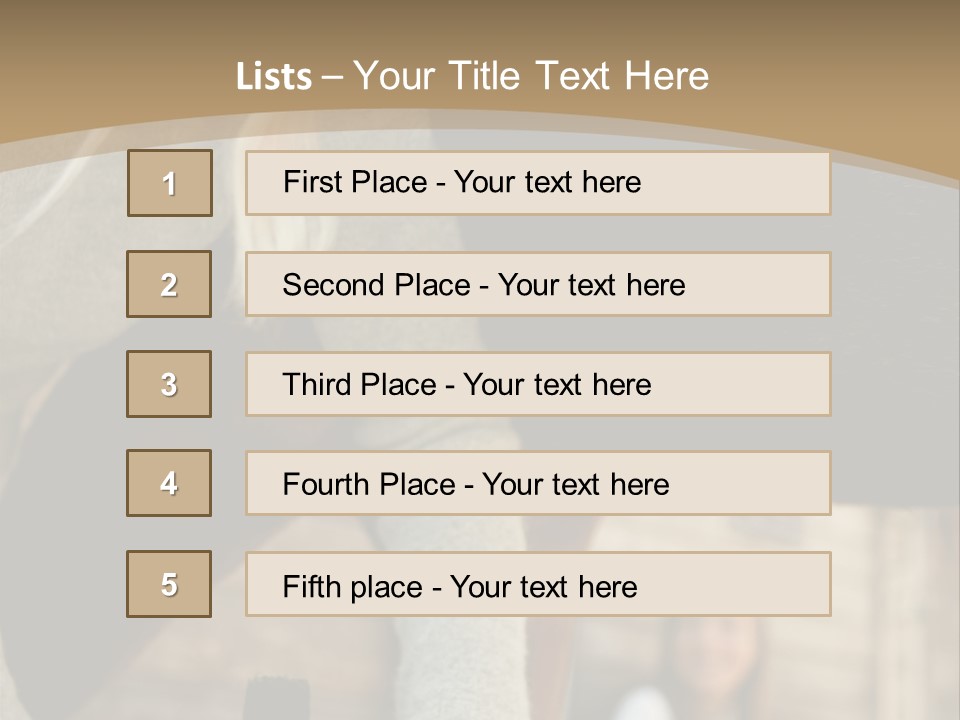
Task: Click the word "Fifth" in the bottom list item
Action: point(312,586)
